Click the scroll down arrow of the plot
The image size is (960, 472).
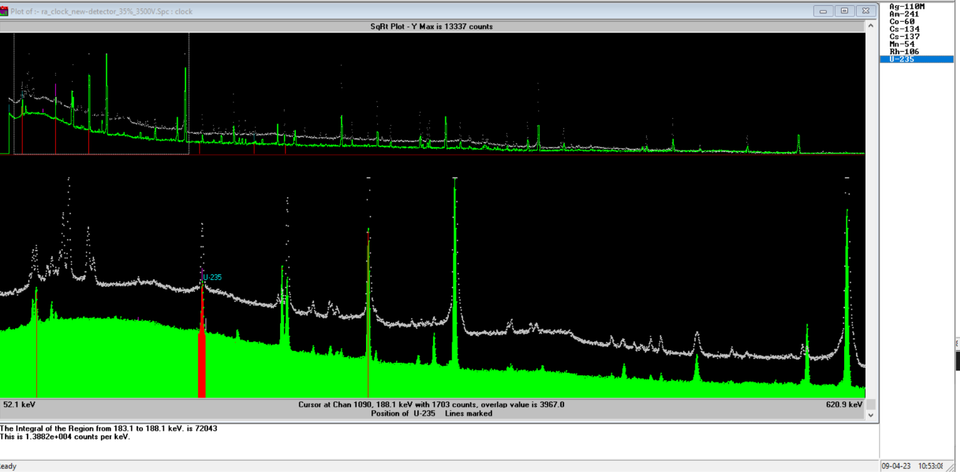871,414
